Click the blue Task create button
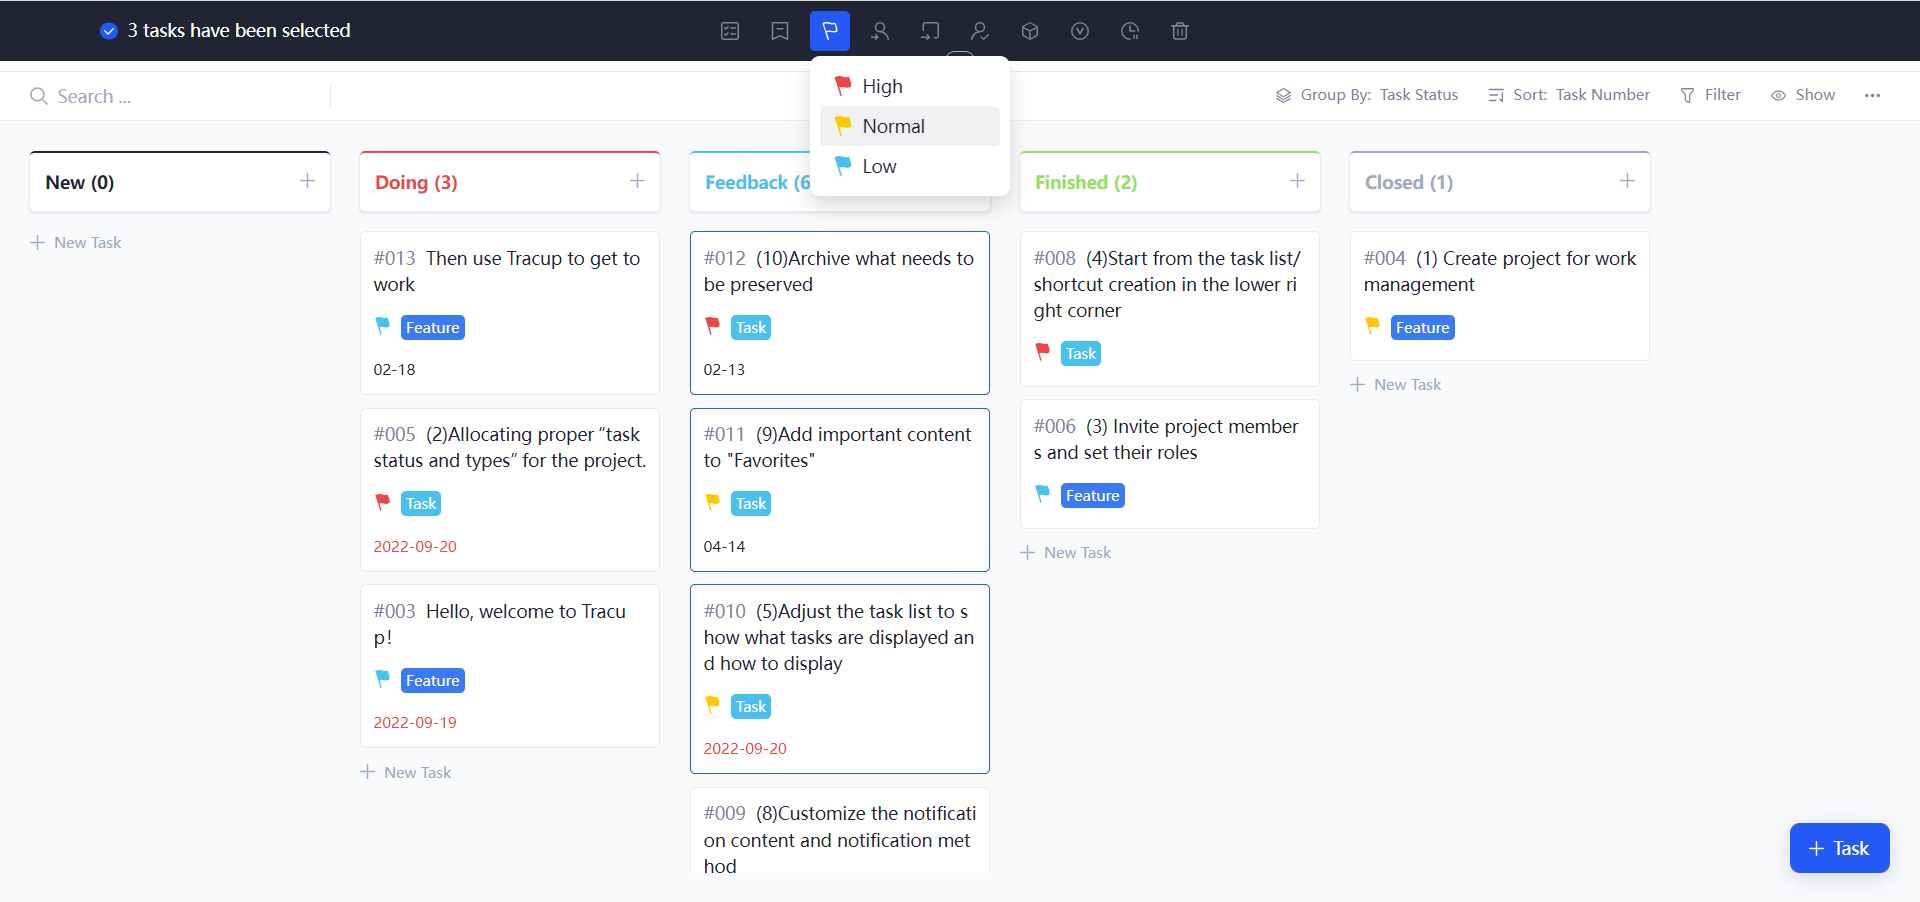Image resolution: width=1920 pixels, height=902 pixels. pos(1839,848)
